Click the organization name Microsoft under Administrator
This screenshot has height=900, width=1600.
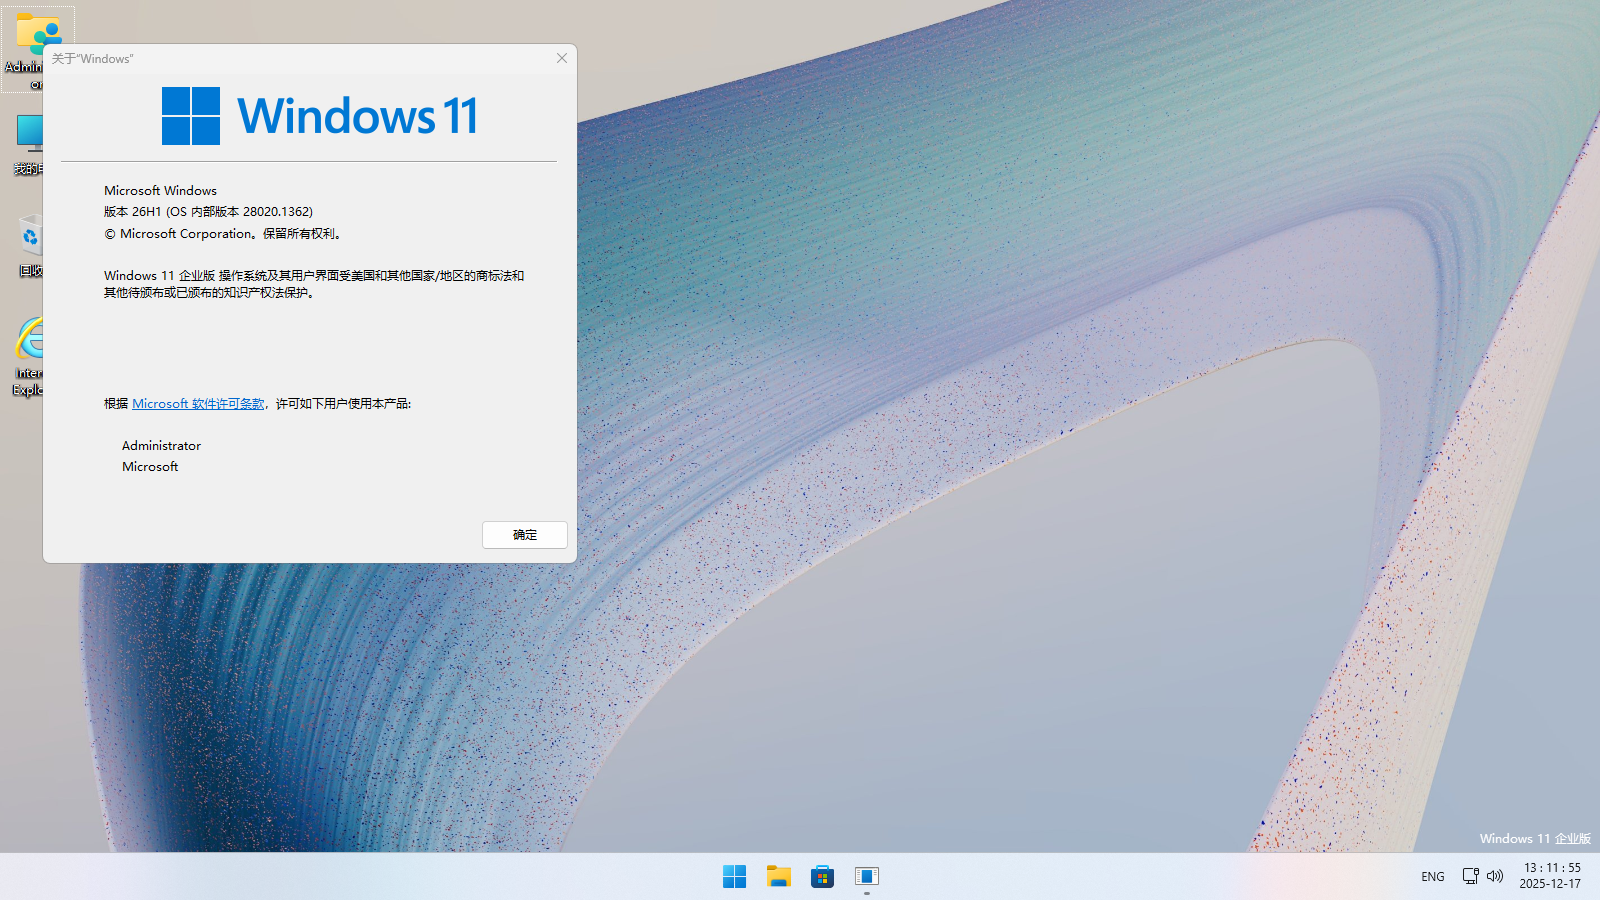150,467
